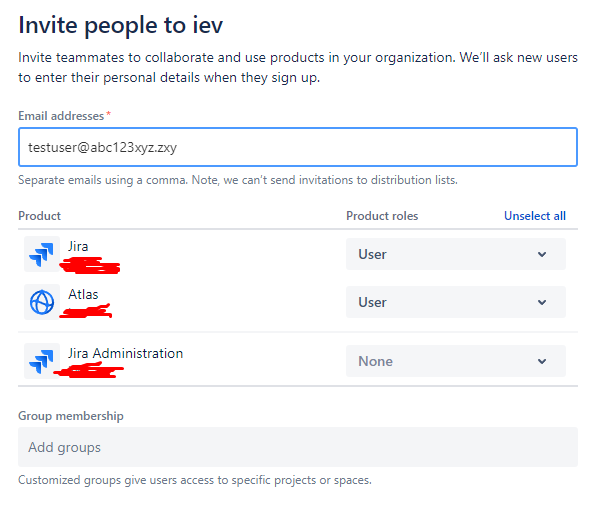Click the 'Separate emails using a comma' hint
610x506 pixels.
pyautogui.click(x=238, y=180)
